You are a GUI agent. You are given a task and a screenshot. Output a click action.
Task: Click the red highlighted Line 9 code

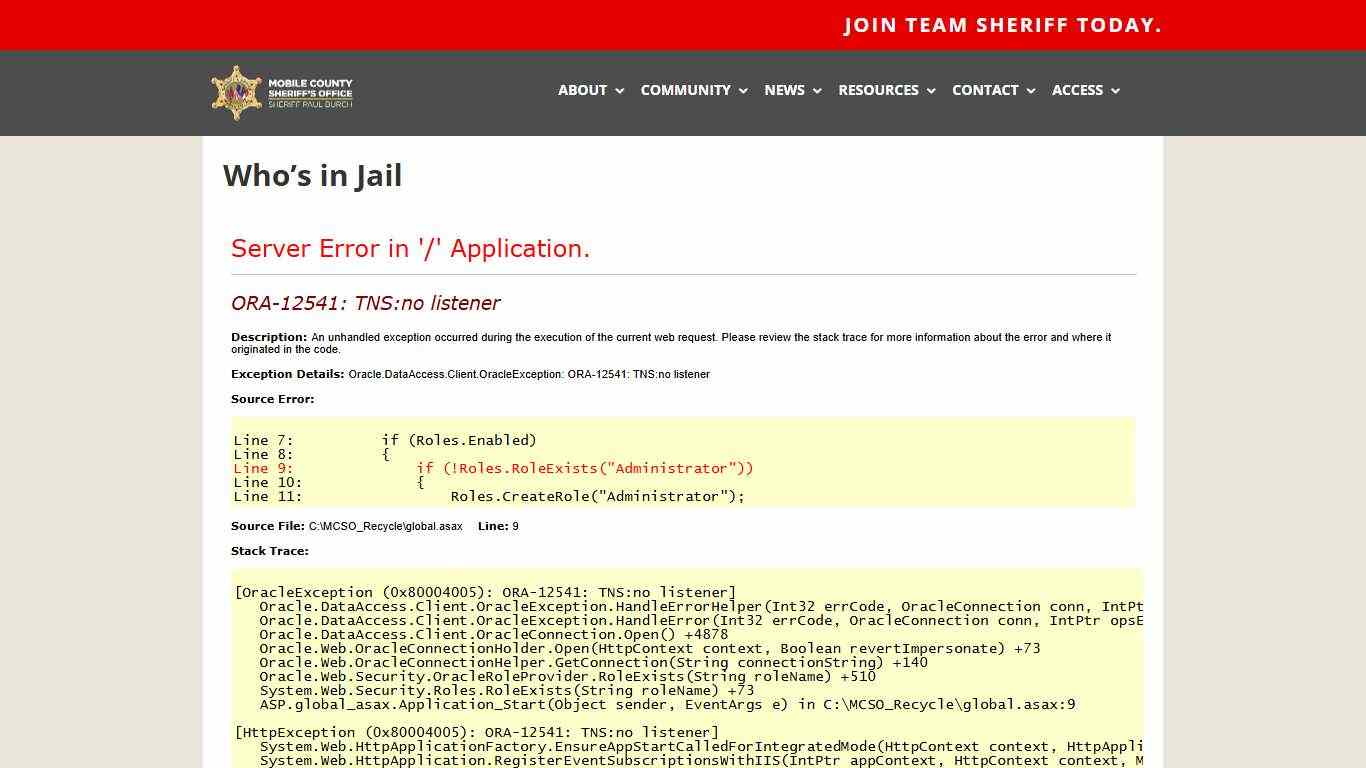(584, 468)
